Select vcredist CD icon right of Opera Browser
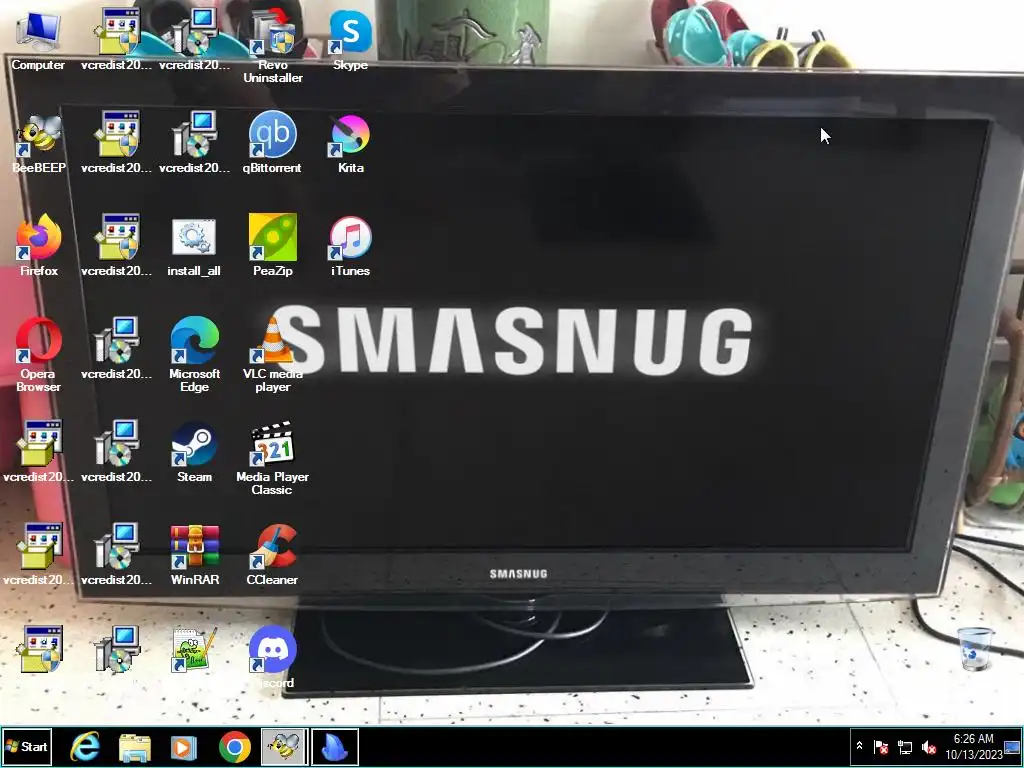 pyautogui.click(x=116, y=349)
